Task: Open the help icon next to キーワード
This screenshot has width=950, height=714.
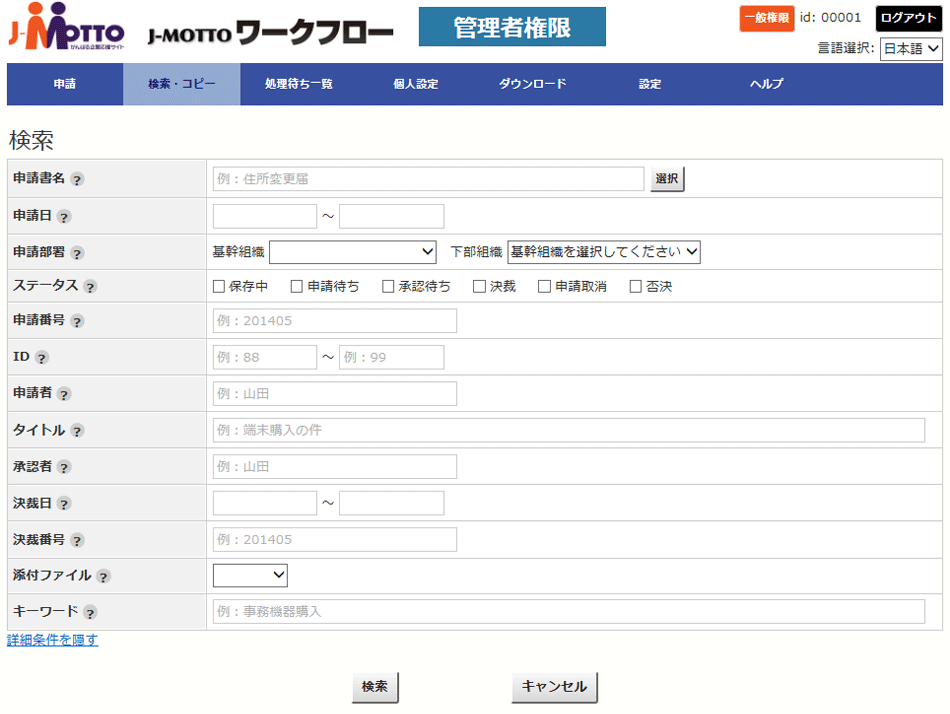Action: pos(90,613)
